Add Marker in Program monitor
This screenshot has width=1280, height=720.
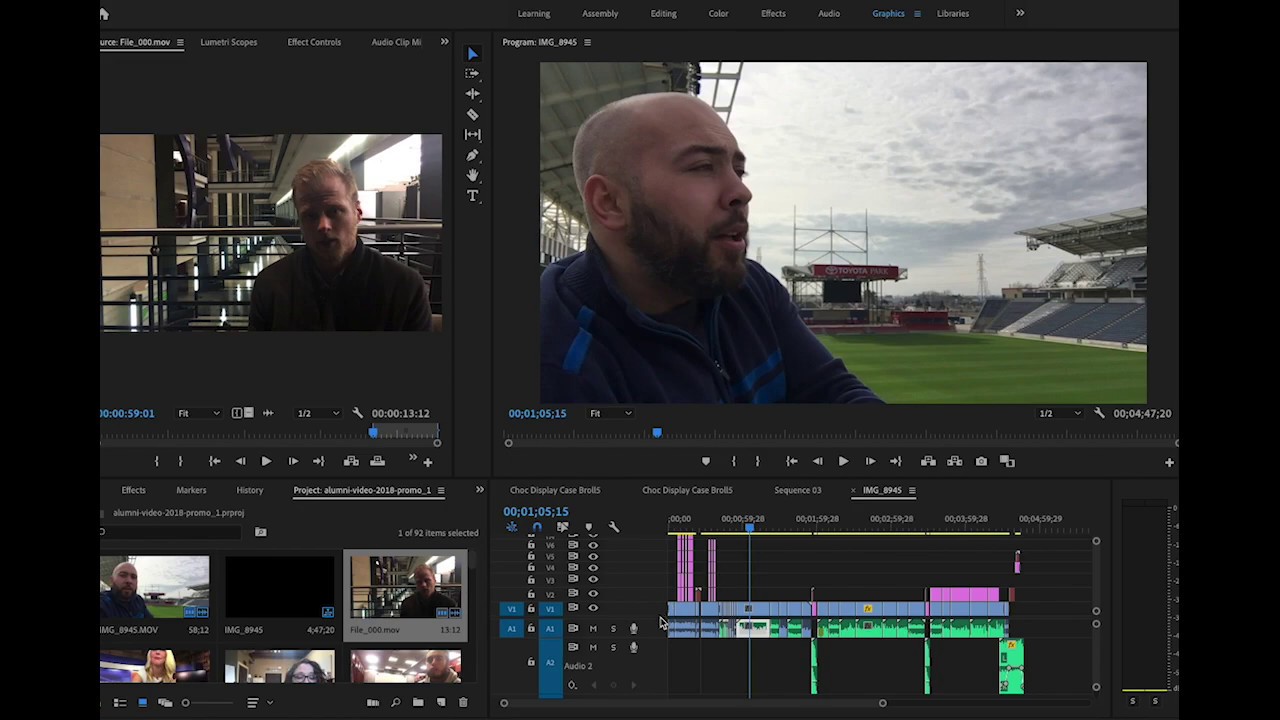[x=706, y=461]
